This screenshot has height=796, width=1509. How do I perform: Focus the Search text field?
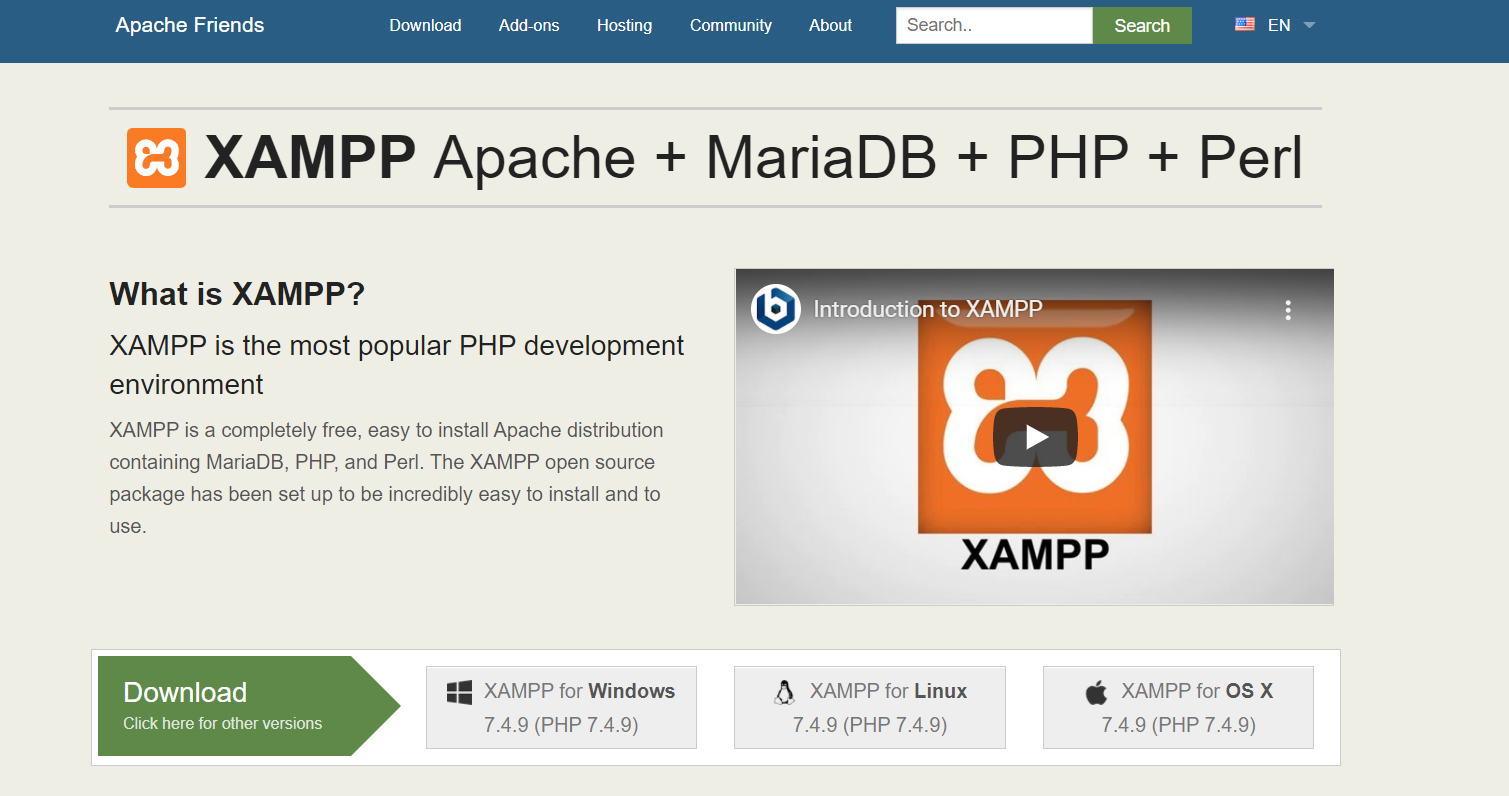tap(993, 26)
